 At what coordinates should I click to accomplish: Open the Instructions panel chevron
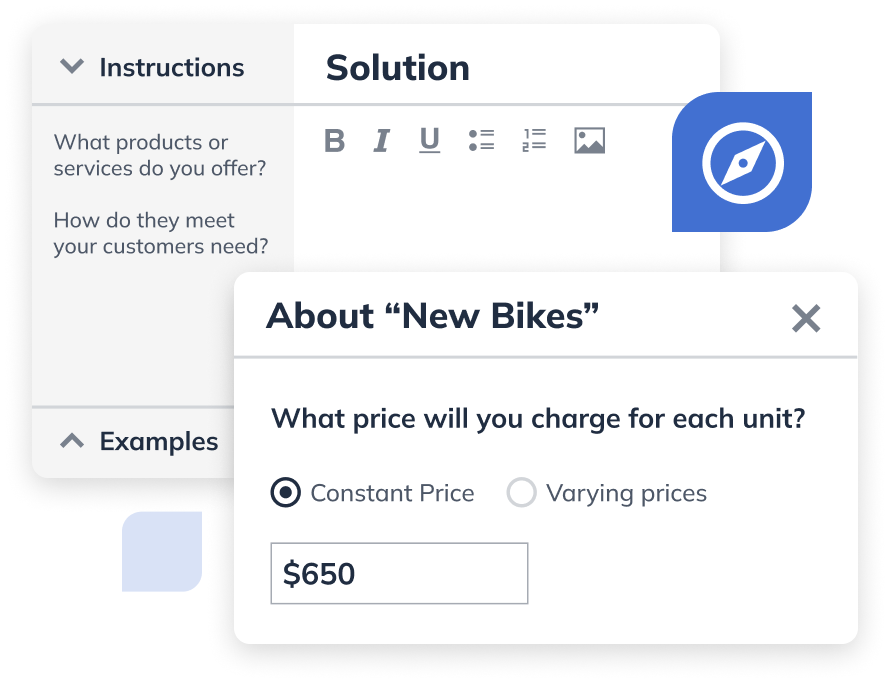[71, 67]
